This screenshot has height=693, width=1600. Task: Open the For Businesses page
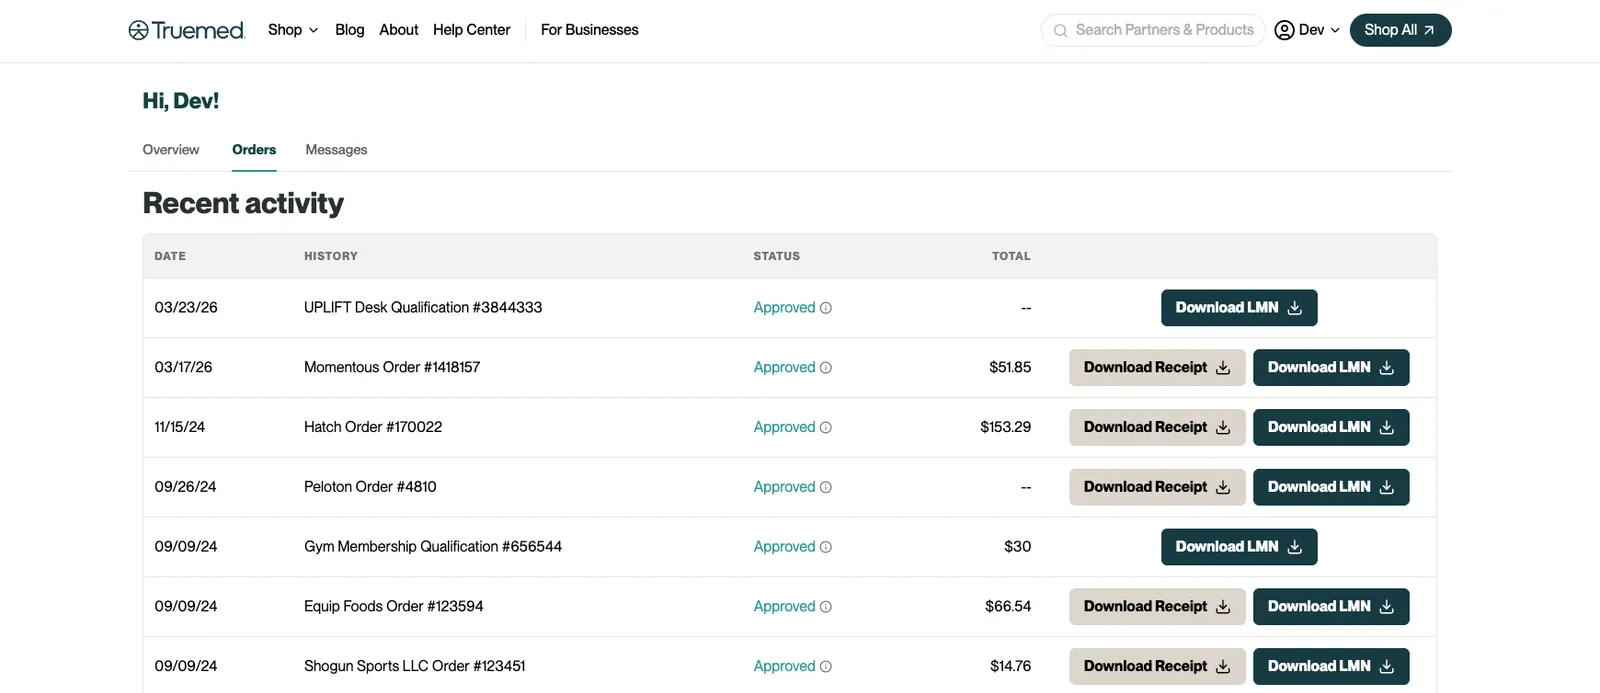pos(590,30)
